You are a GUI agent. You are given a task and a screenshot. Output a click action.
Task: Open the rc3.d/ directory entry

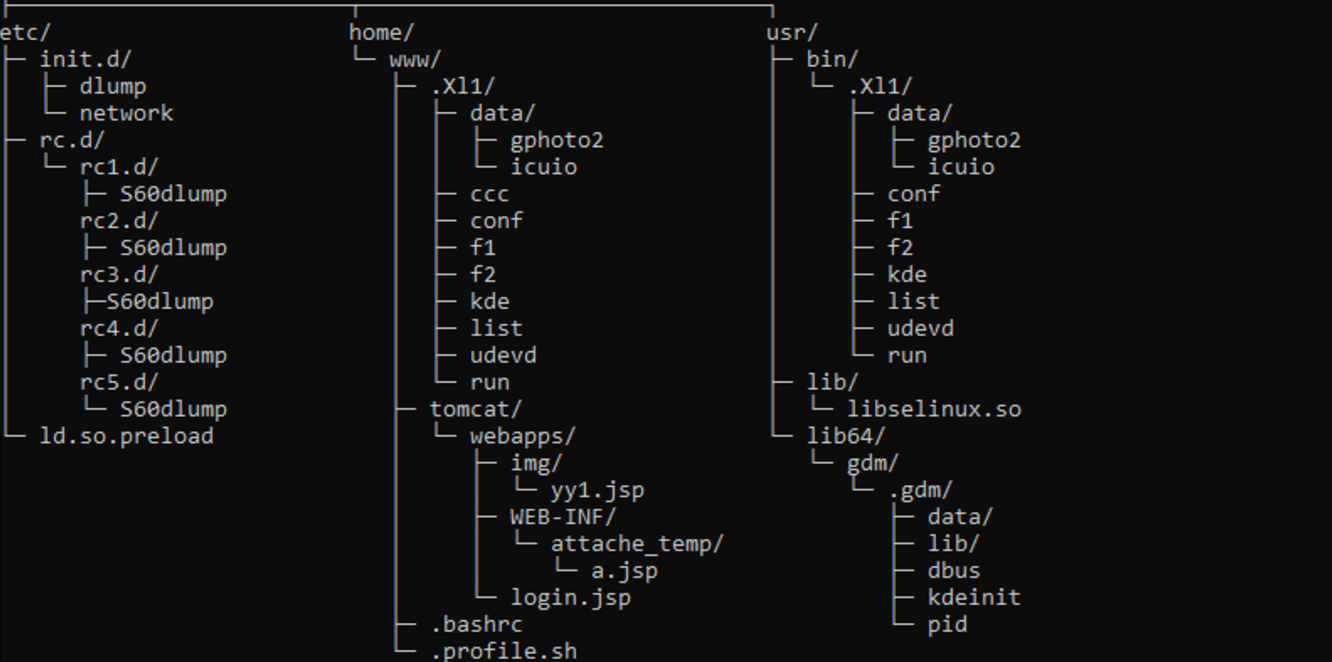119,275
